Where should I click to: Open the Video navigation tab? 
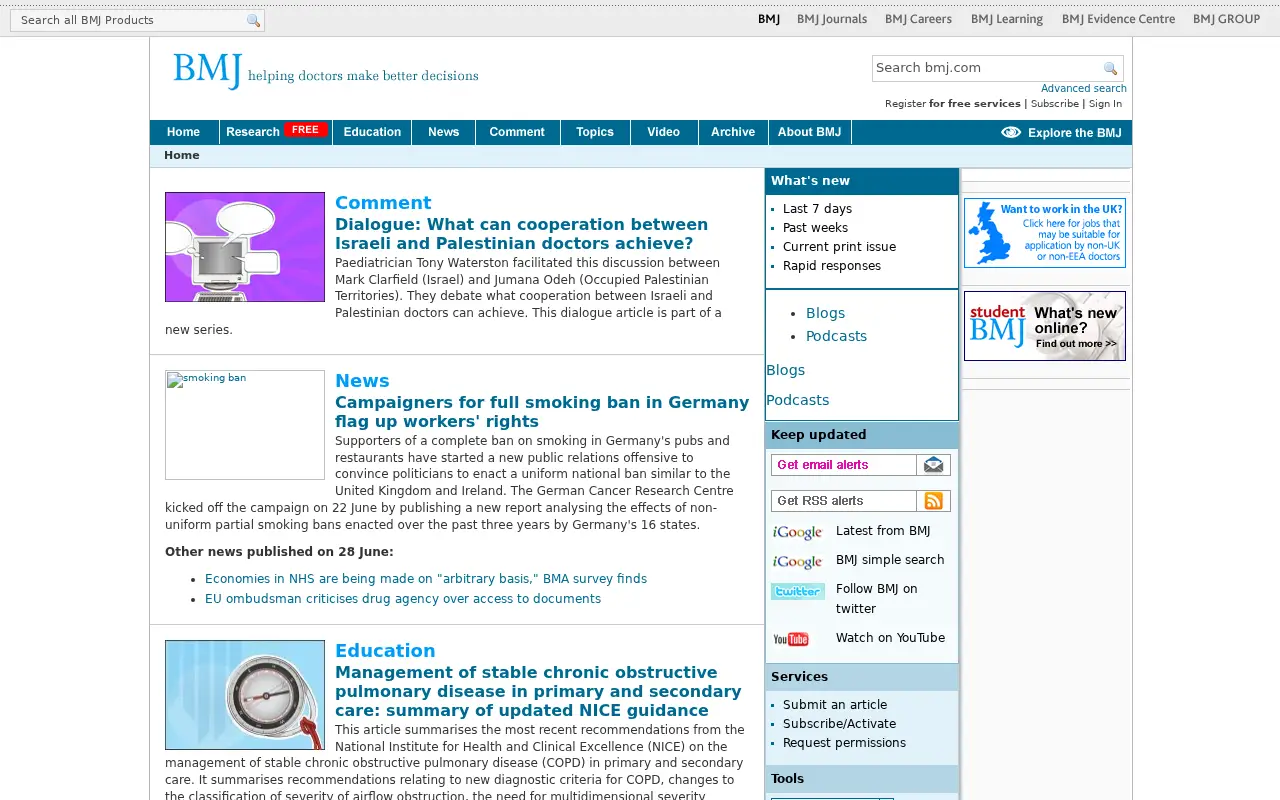coord(664,132)
